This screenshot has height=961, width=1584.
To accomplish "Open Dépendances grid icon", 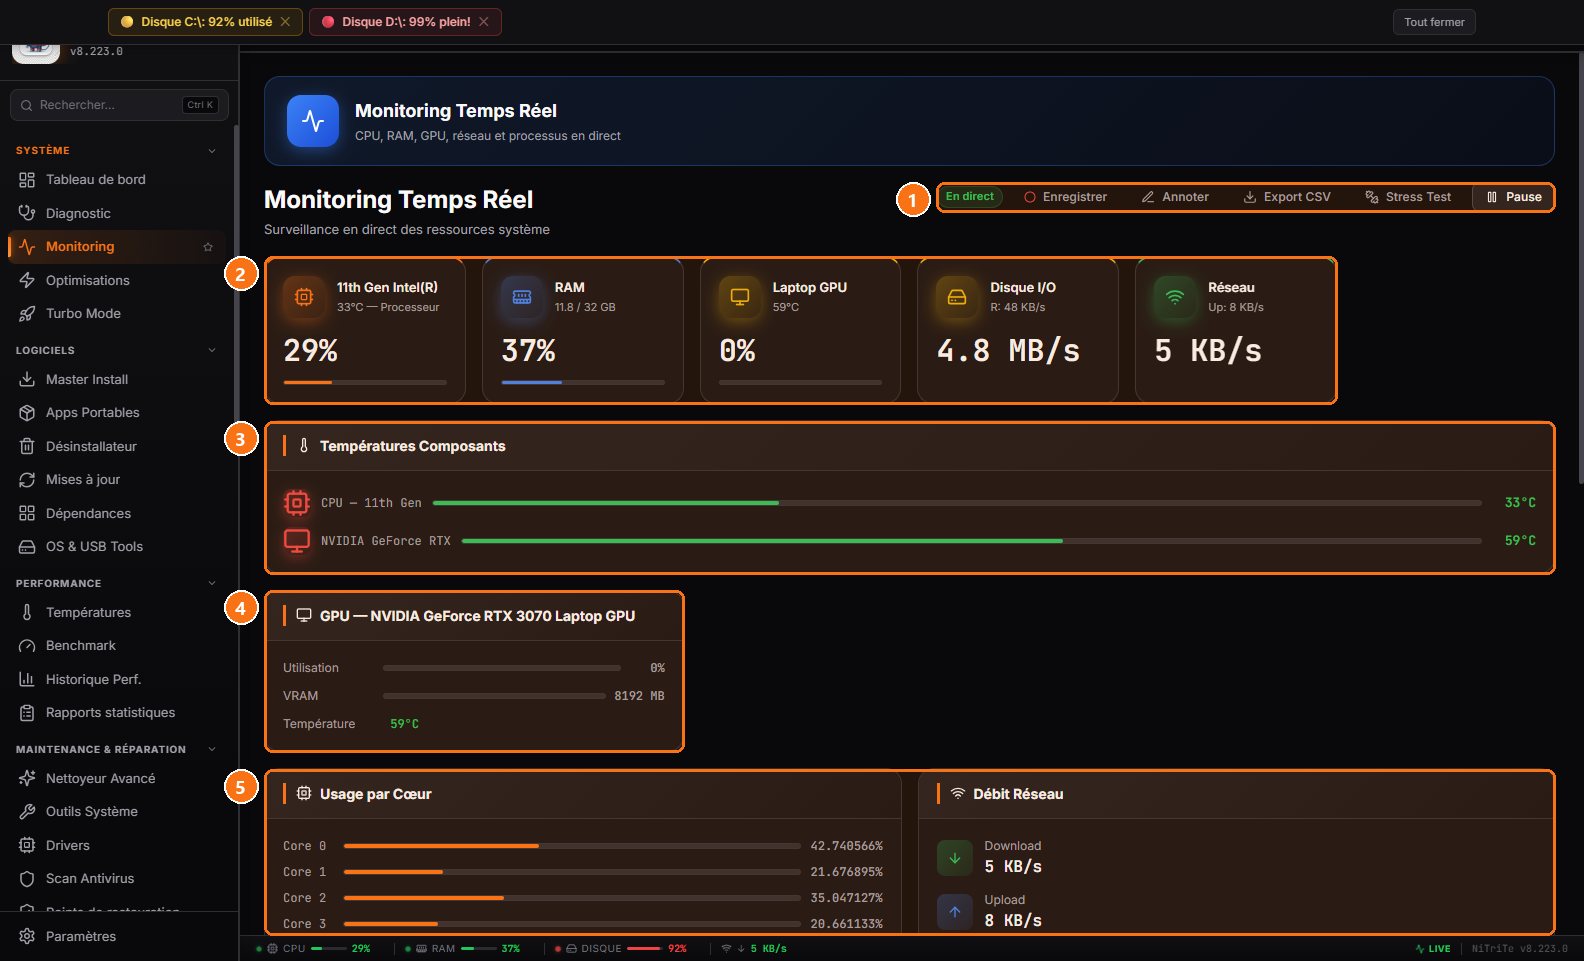I will [27, 513].
